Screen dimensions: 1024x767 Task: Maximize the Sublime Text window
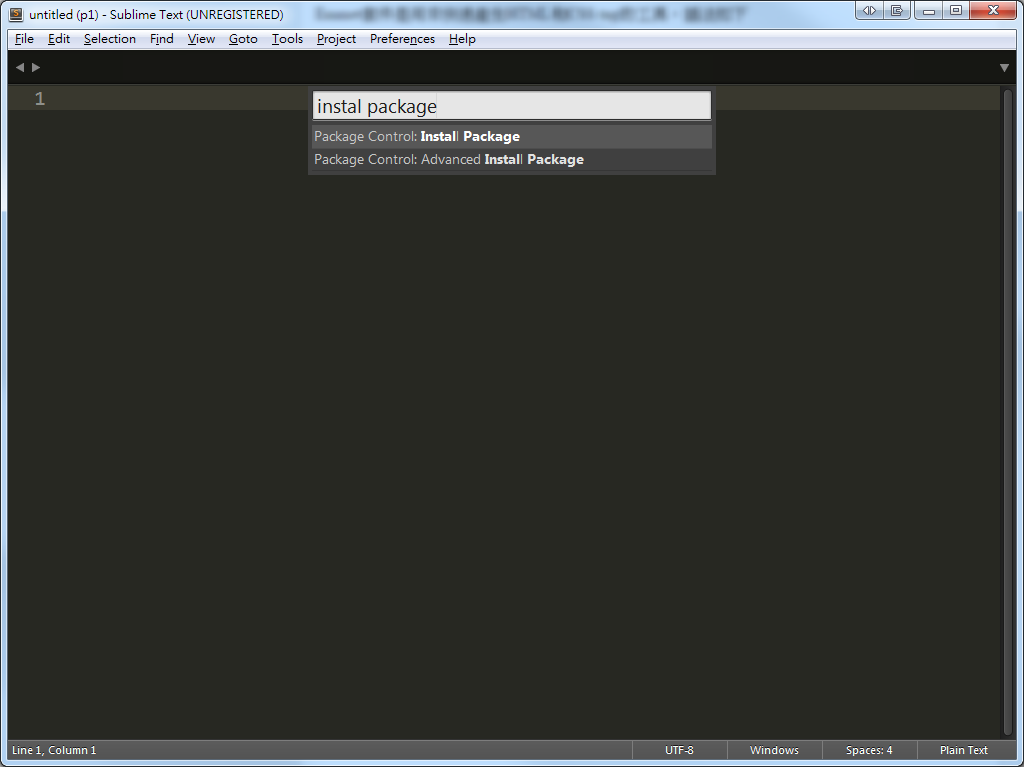(x=956, y=10)
